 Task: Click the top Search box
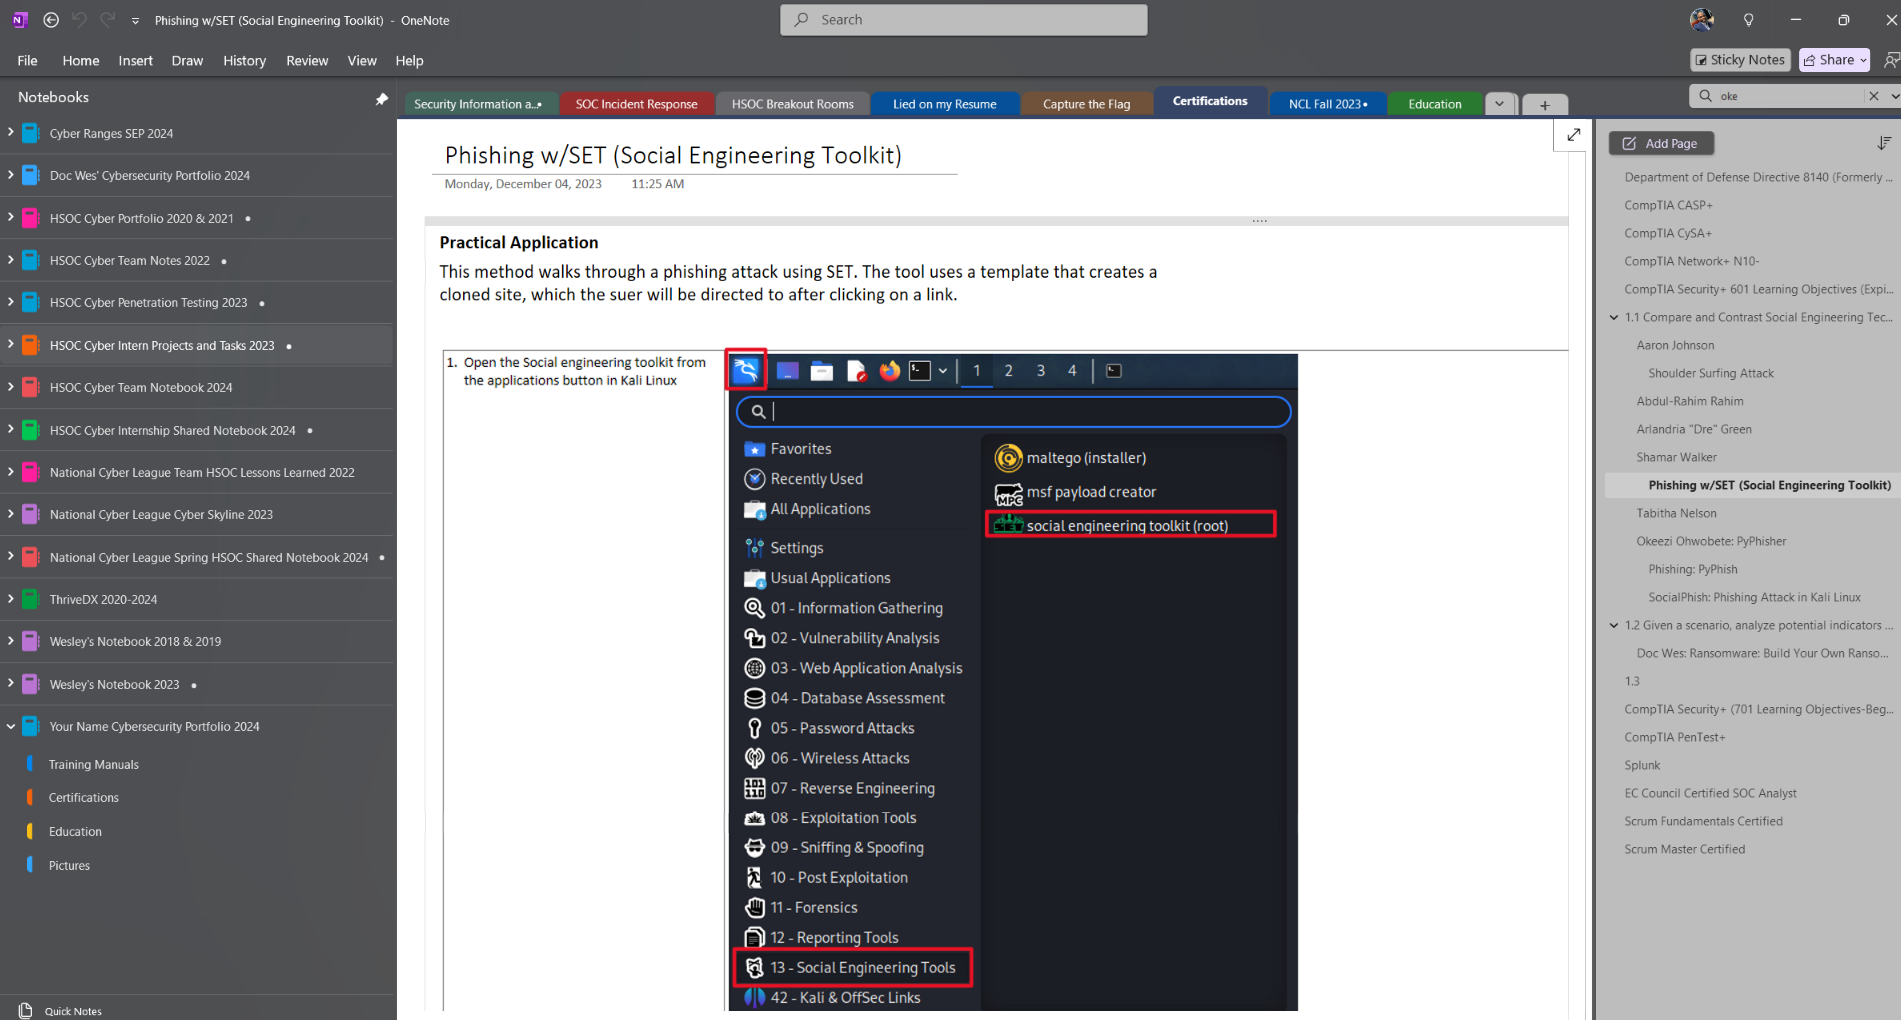click(x=964, y=20)
